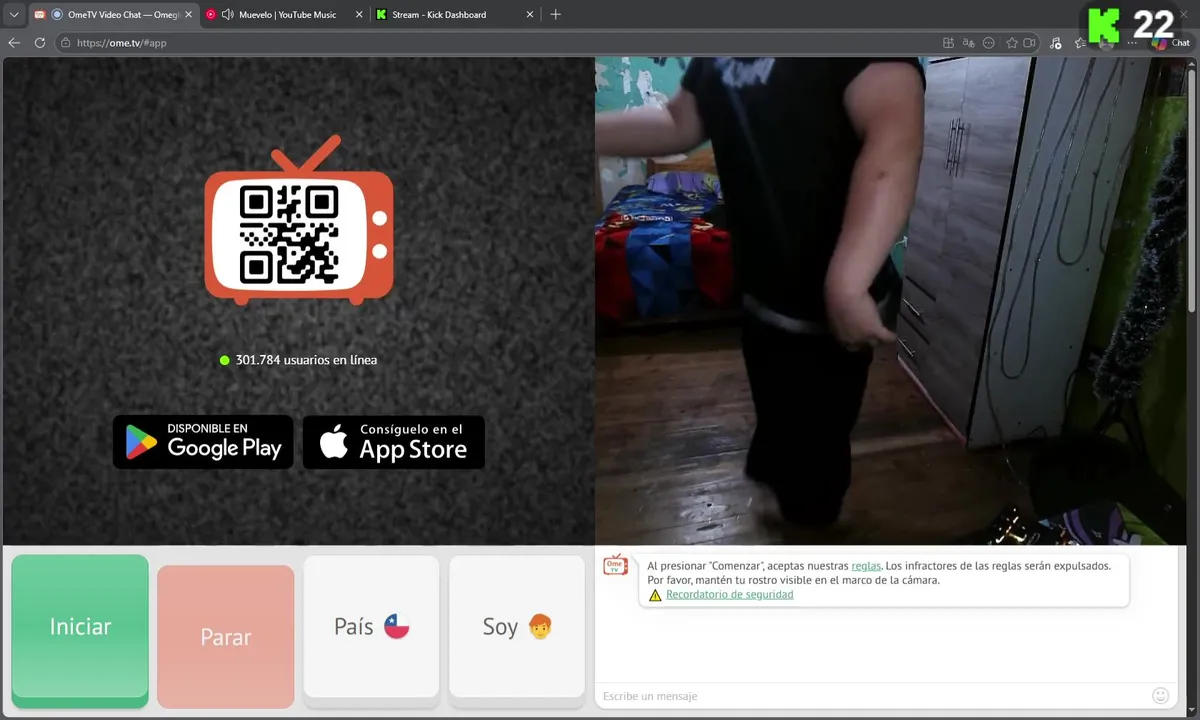This screenshot has height=720, width=1200.
Task: Mute the YouTube Music tab speaker icon
Action: coord(227,15)
